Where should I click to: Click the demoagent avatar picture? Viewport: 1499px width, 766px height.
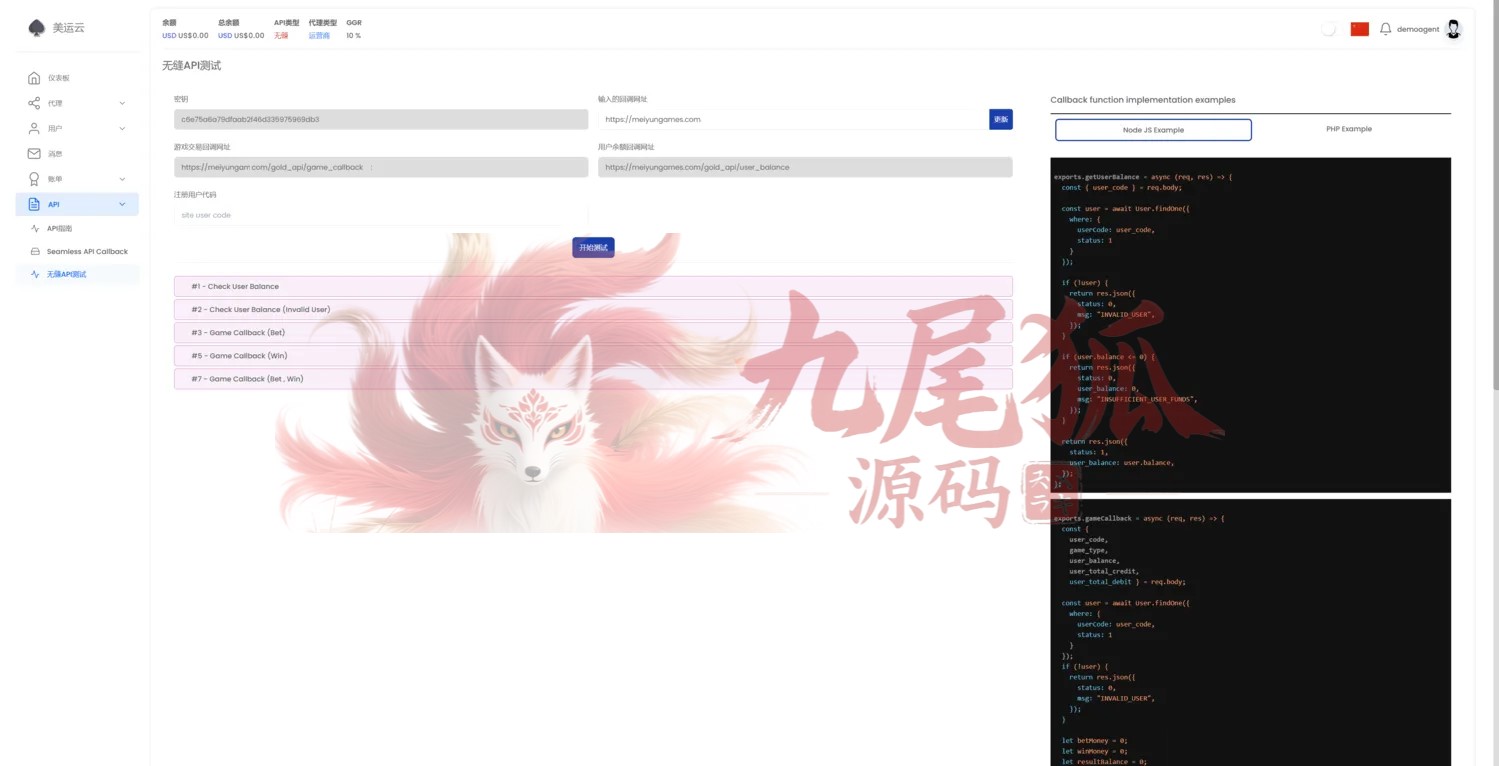click(x=1453, y=29)
